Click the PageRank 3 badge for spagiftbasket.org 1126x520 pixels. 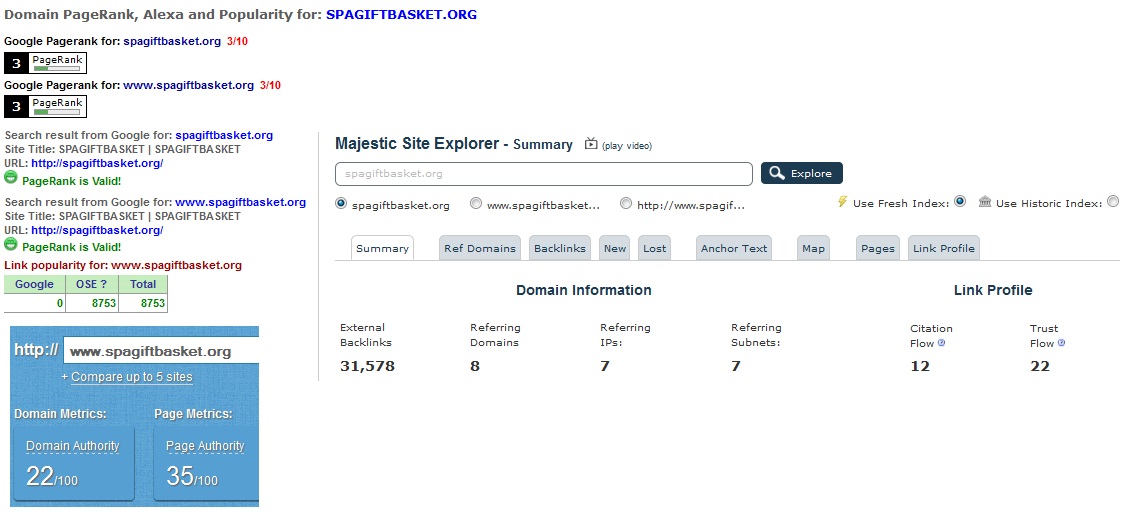pos(45,62)
